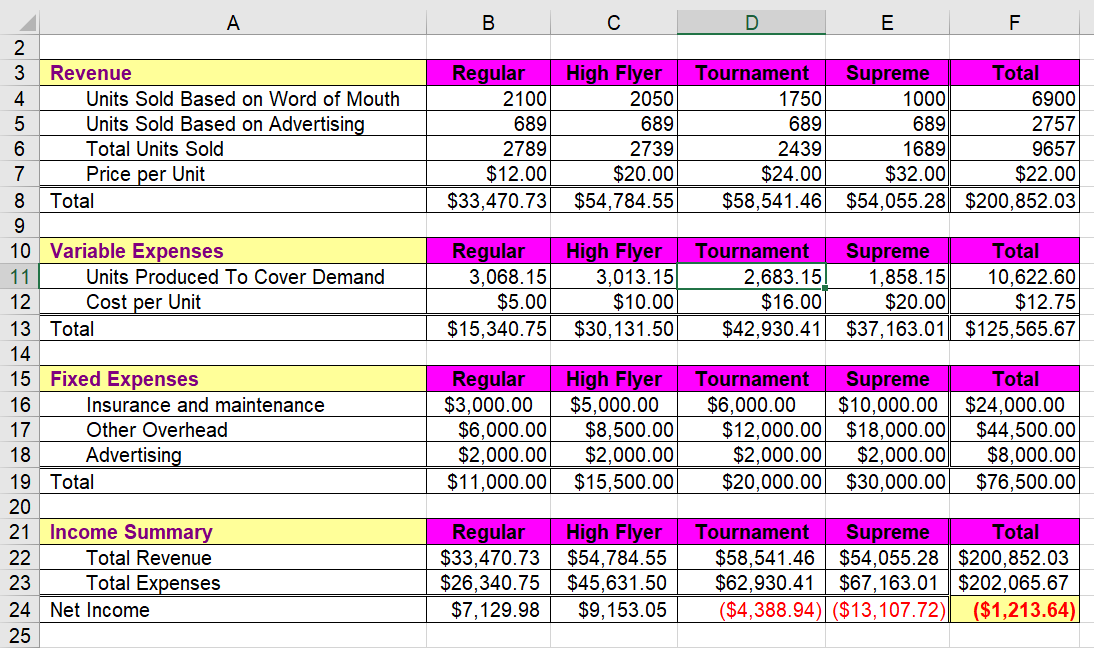
Task: Click the Tournament net income ($4,388.94) cell
Action: [x=751, y=609]
